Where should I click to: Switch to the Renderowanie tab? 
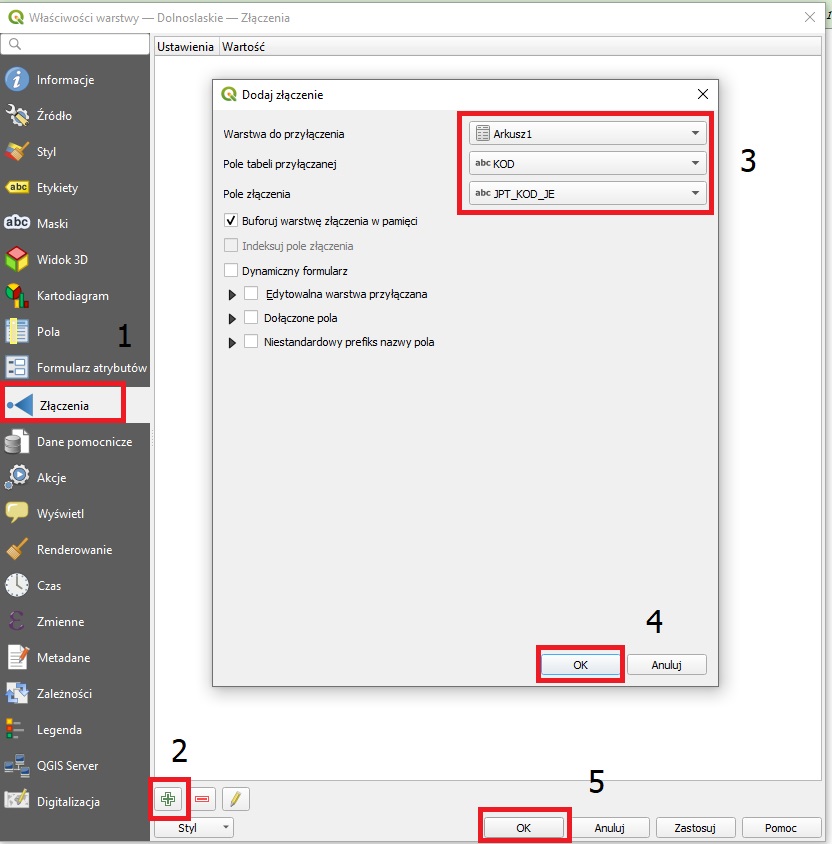pos(74,550)
